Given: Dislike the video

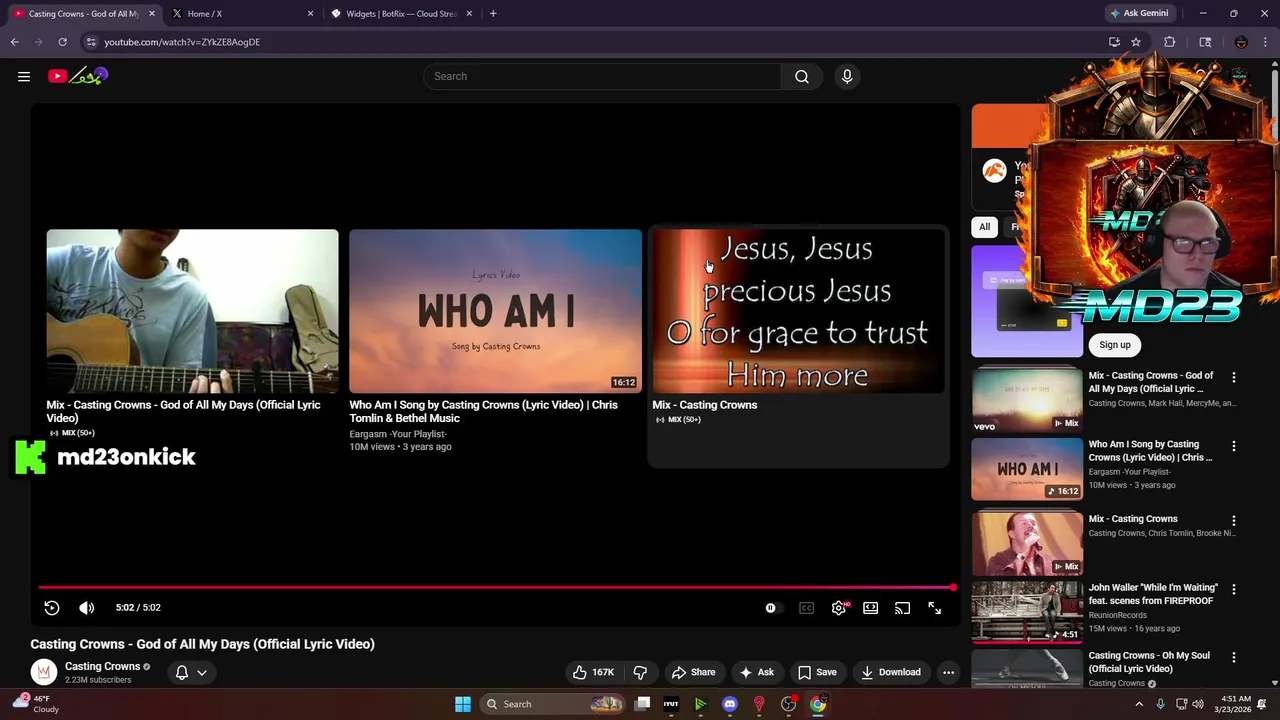Looking at the screenshot, I should pyautogui.click(x=641, y=672).
